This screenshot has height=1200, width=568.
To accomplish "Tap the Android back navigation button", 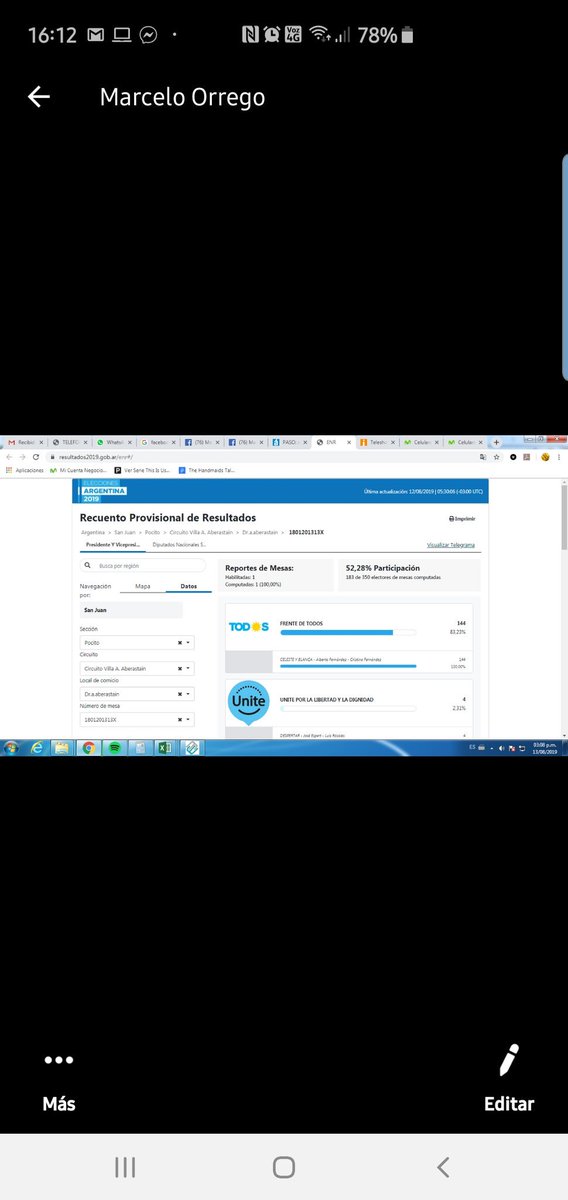I will pyautogui.click(x=444, y=1167).
